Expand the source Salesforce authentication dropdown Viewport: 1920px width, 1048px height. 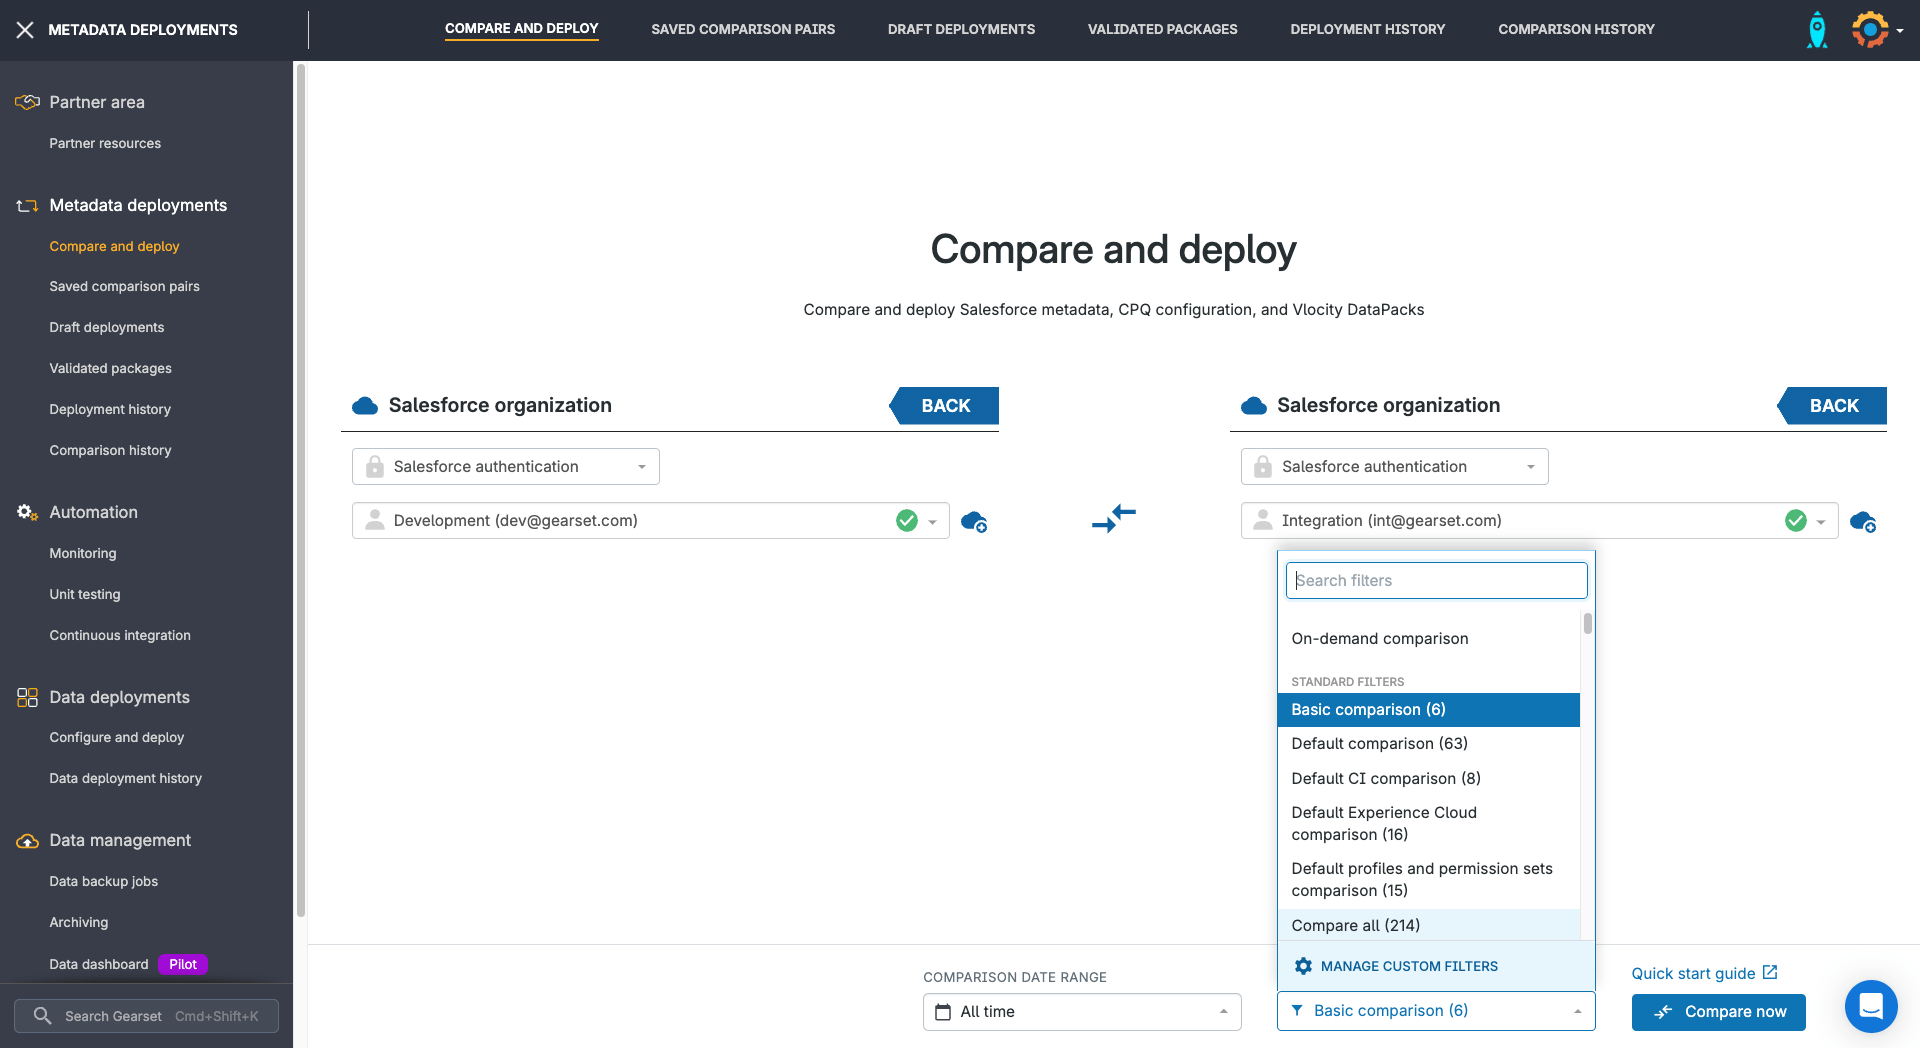point(506,467)
